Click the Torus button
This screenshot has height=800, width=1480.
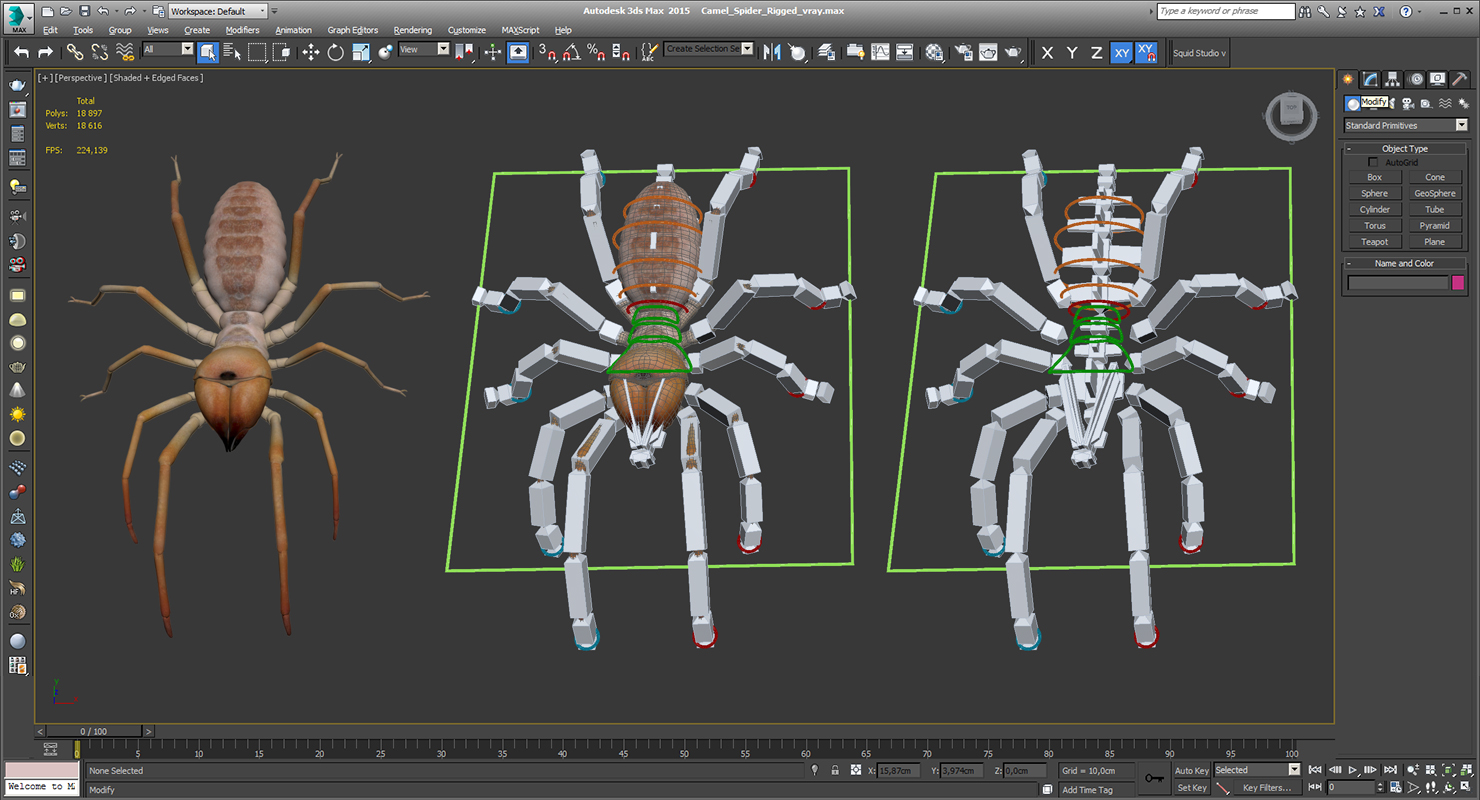pyautogui.click(x=1374, y=225)
